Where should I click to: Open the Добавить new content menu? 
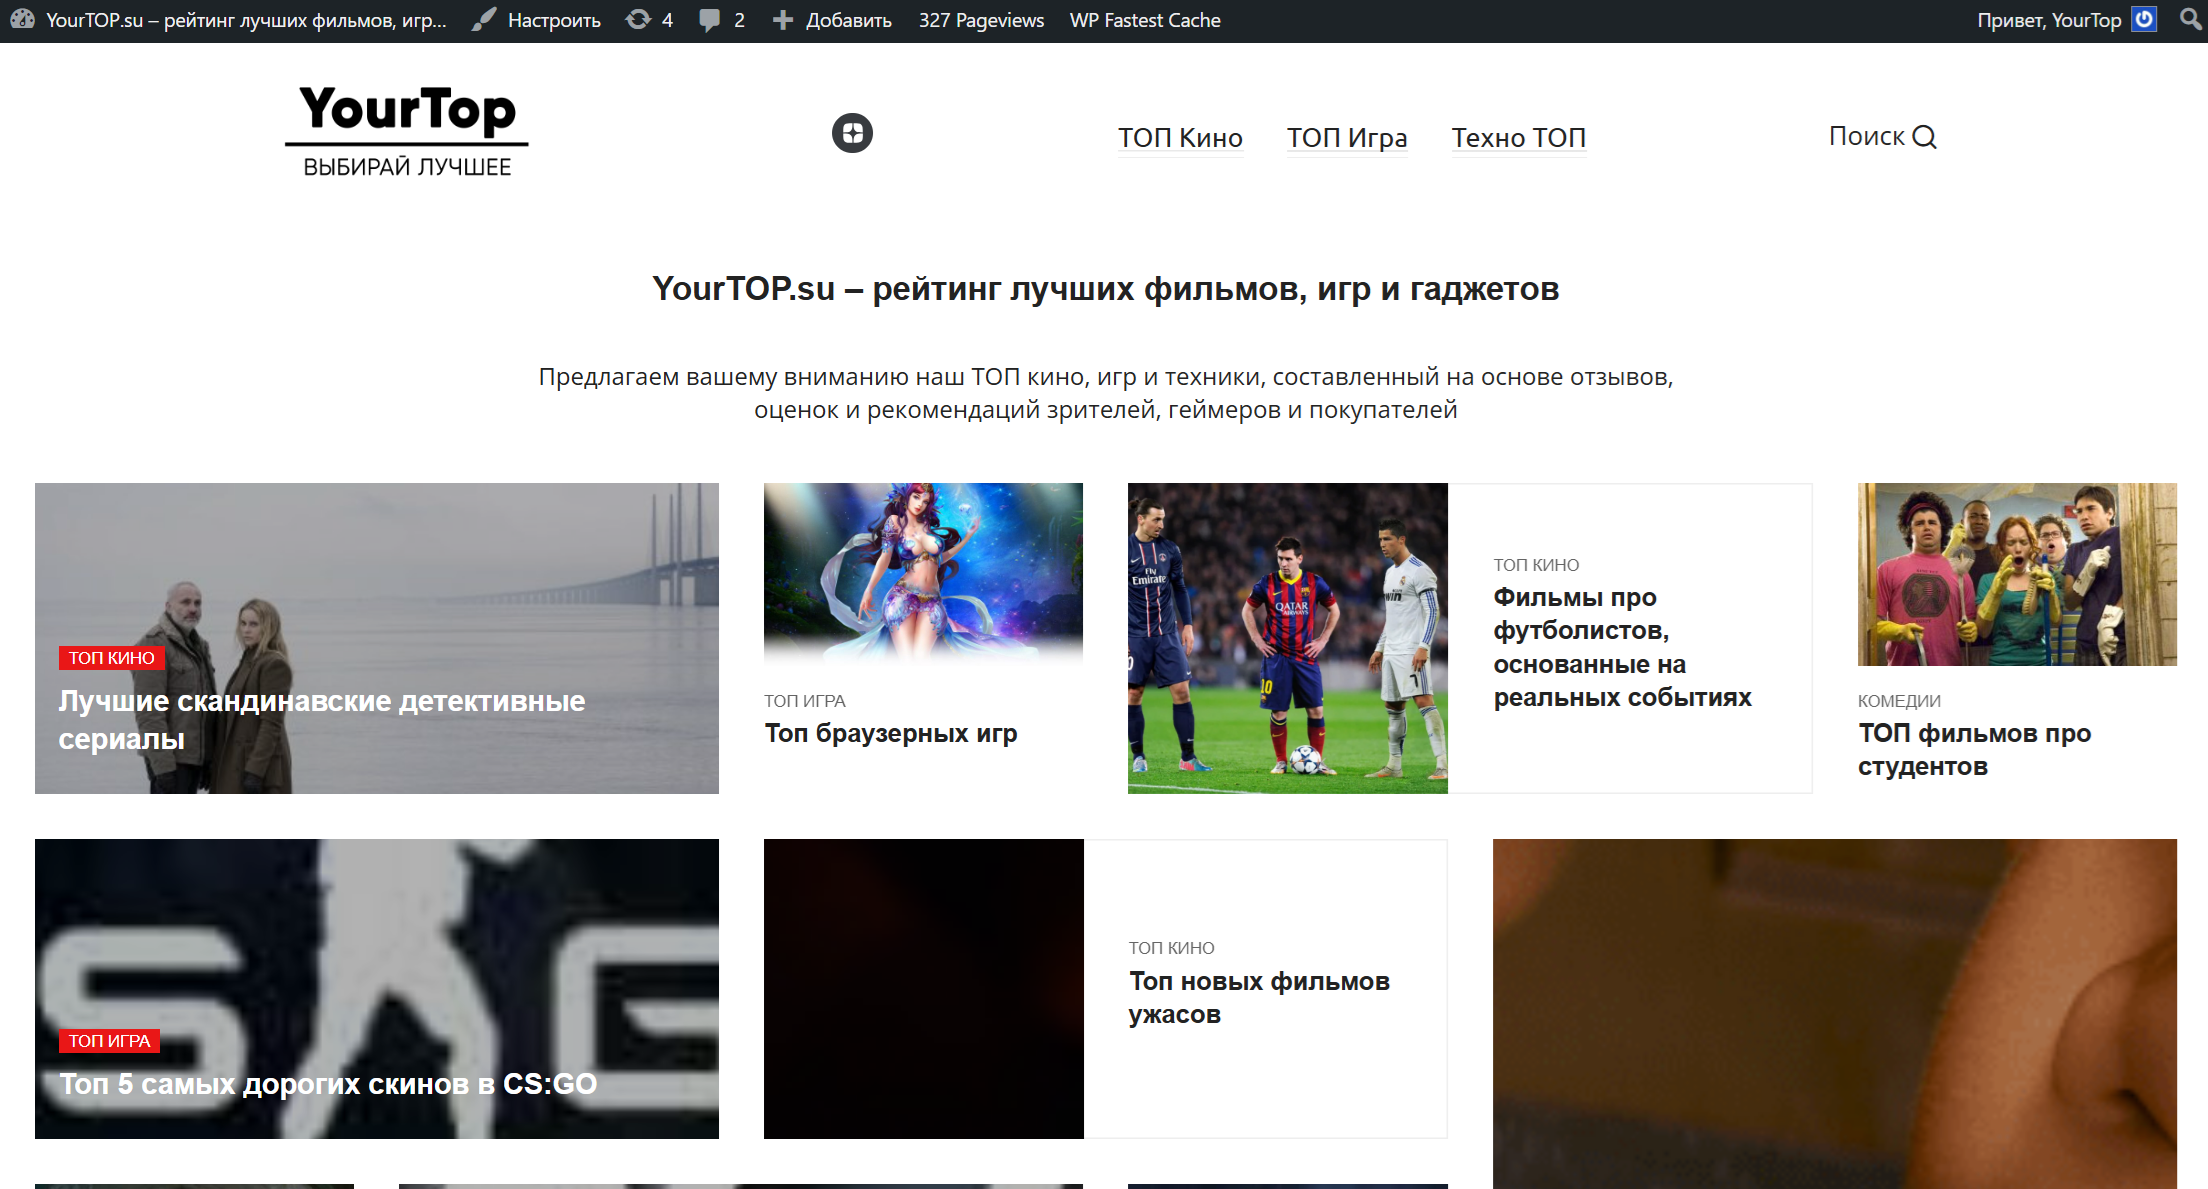[x=848, y=20]
